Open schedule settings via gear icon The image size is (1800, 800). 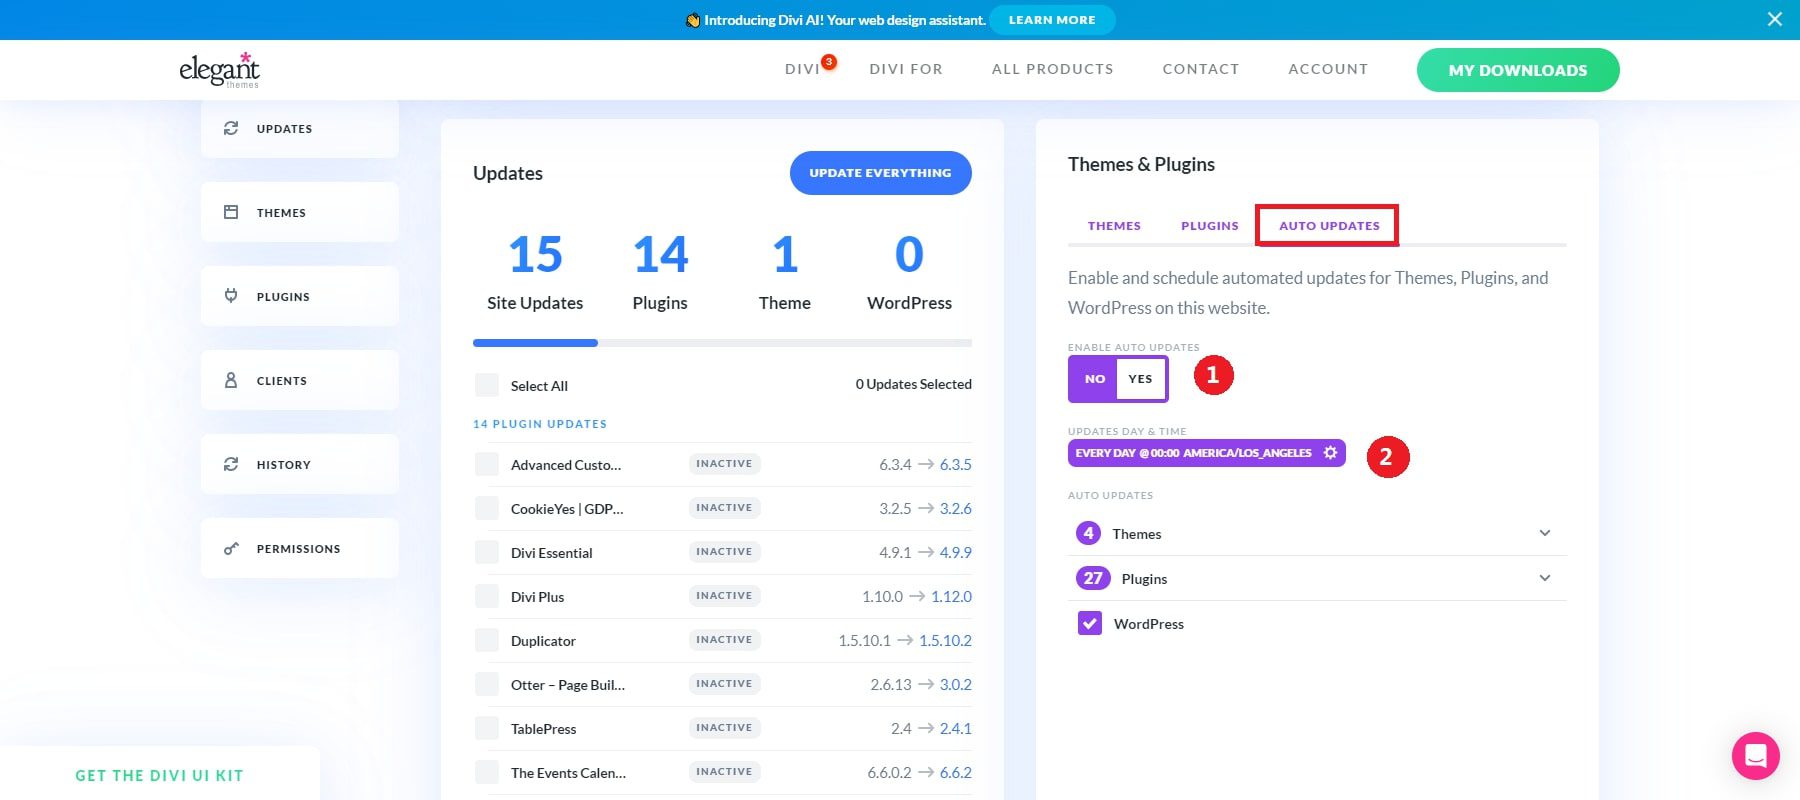click(1330, 453)
